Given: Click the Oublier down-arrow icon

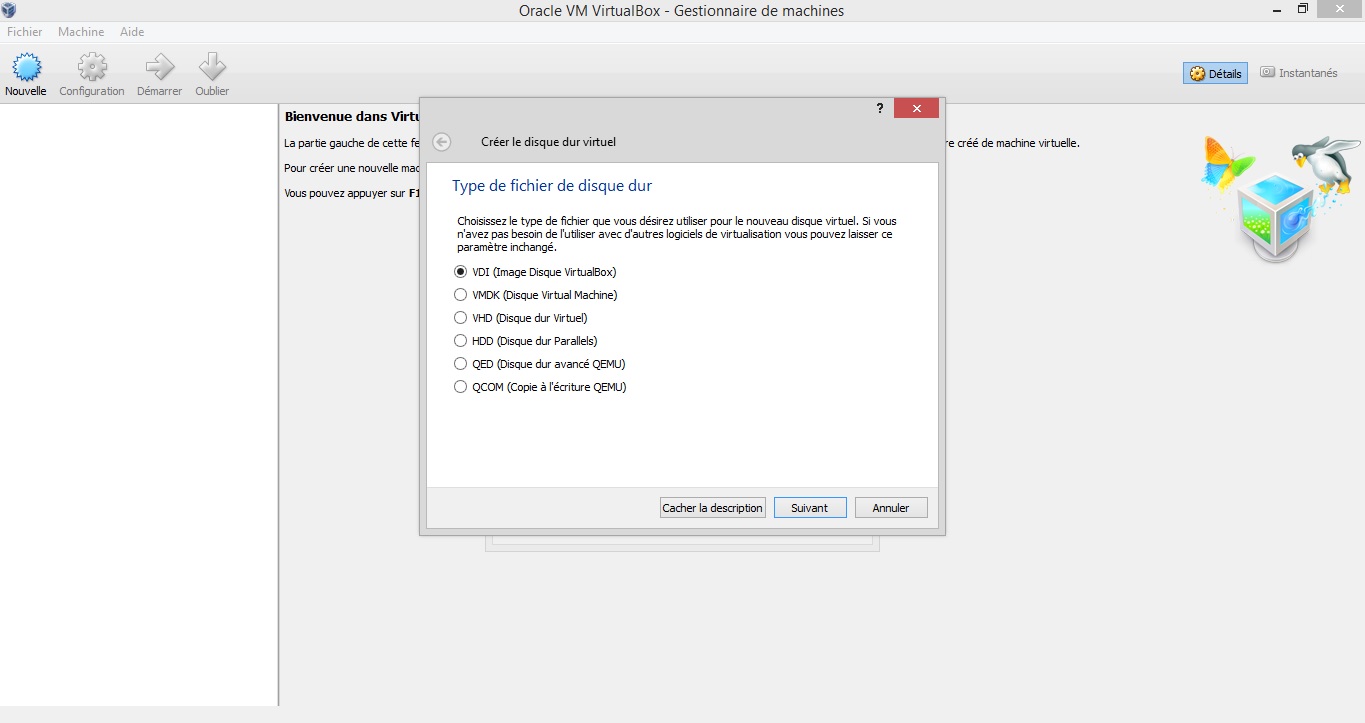Looking at the screenshot, I should [x=212, y=67].
